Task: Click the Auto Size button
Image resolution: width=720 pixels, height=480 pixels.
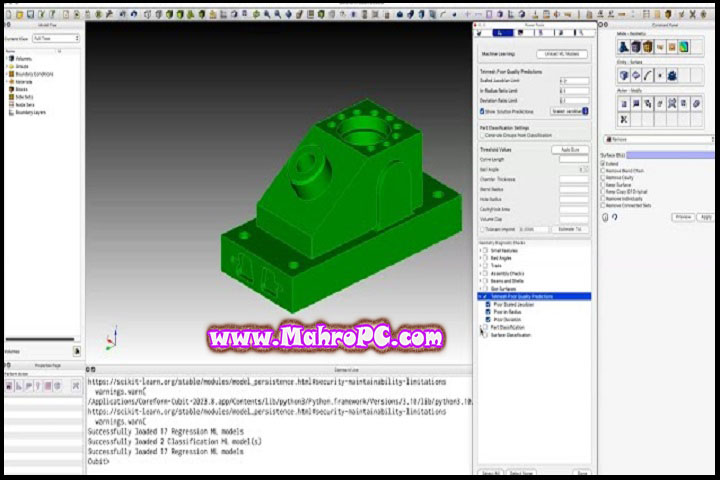Action: click(x=570, y=150)
